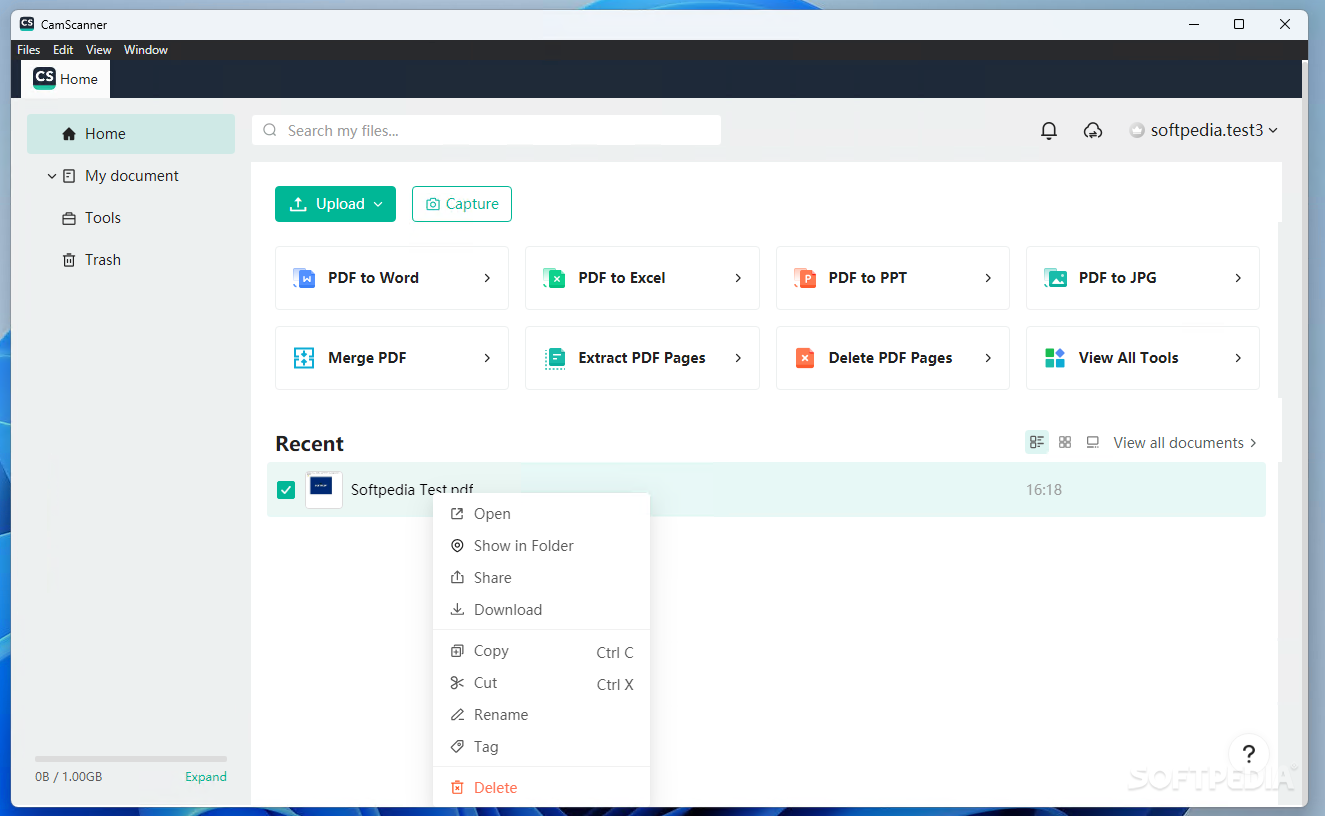Click the PDF to PPT icon
1325x816 pixels.
coord(805,278)
